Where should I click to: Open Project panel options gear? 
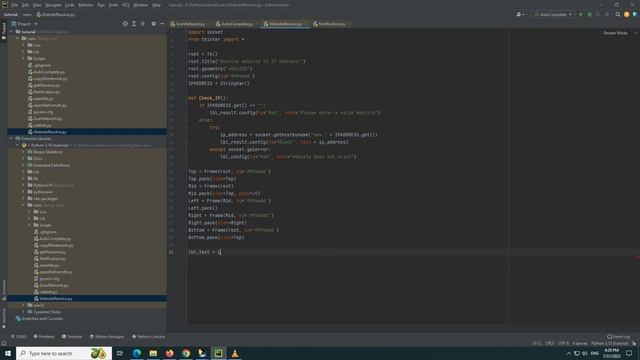[x=153, y=24]
